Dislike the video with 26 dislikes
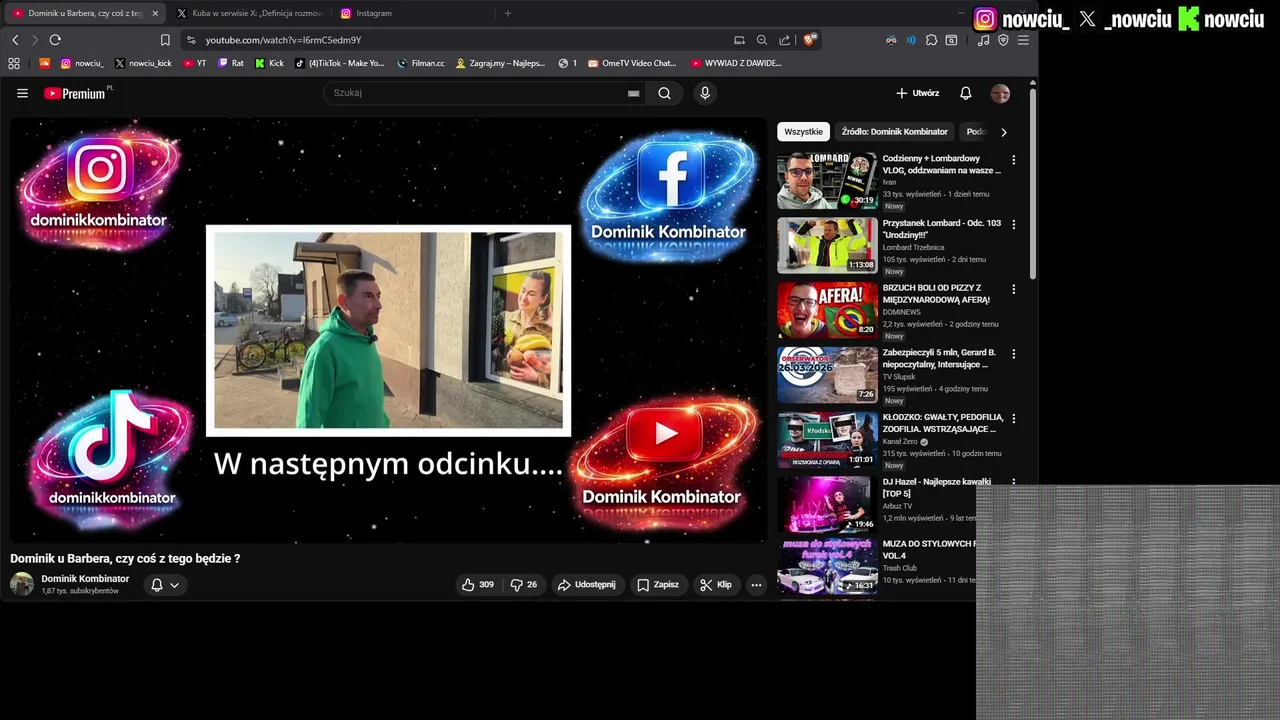The width and height of the screenshot is (1280, 720). (x=524, y=585)
